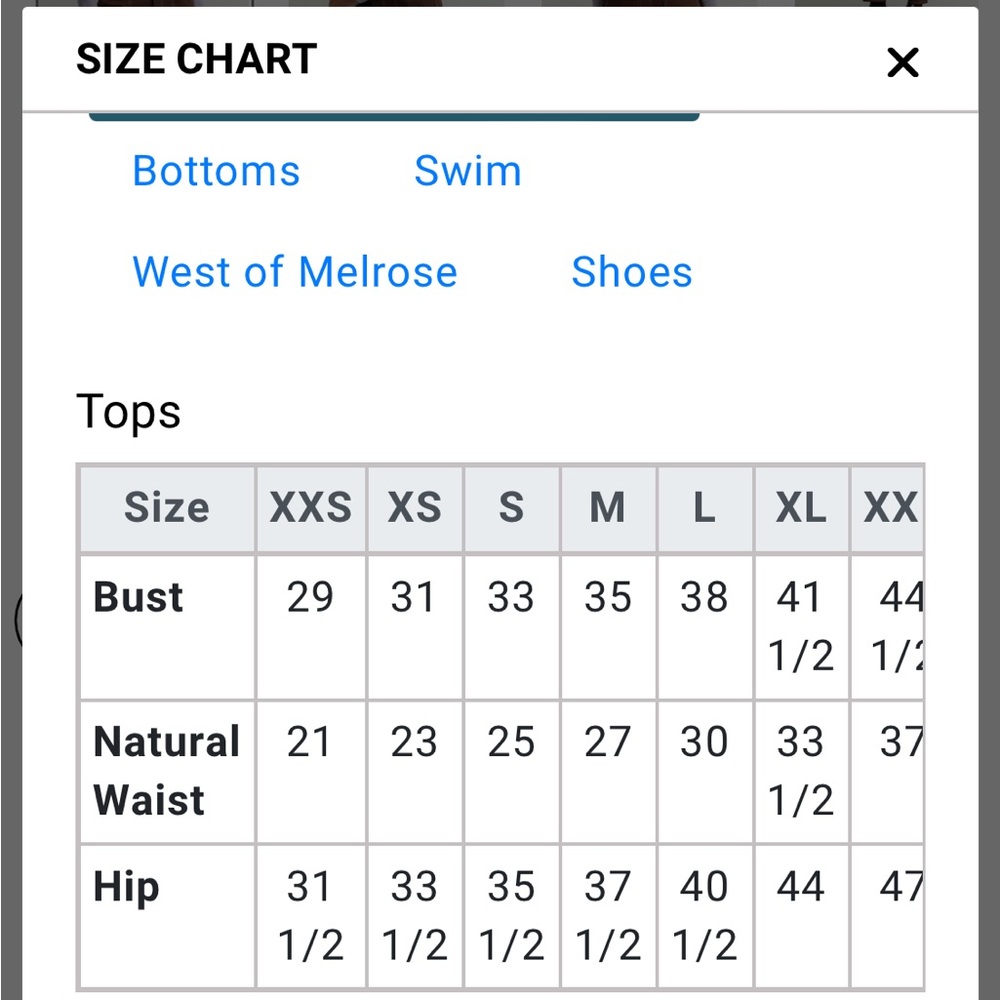Click the Hip row label
The width and height of the screenshot is (1000, 1000).
tap(126, 887)
